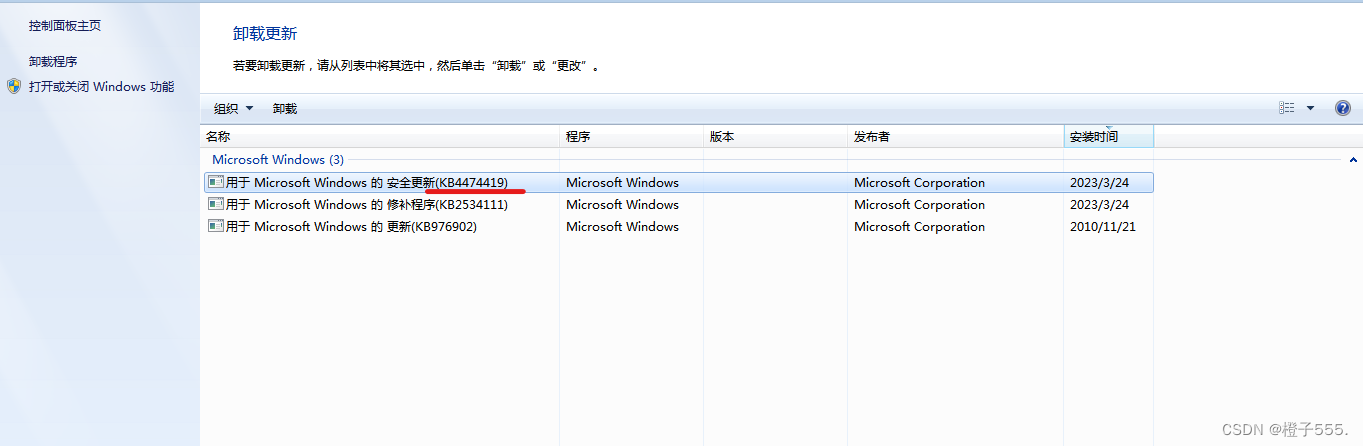Sort by the 名称 column header
This screenshot has width=1363, height=446.
[379, 136]
